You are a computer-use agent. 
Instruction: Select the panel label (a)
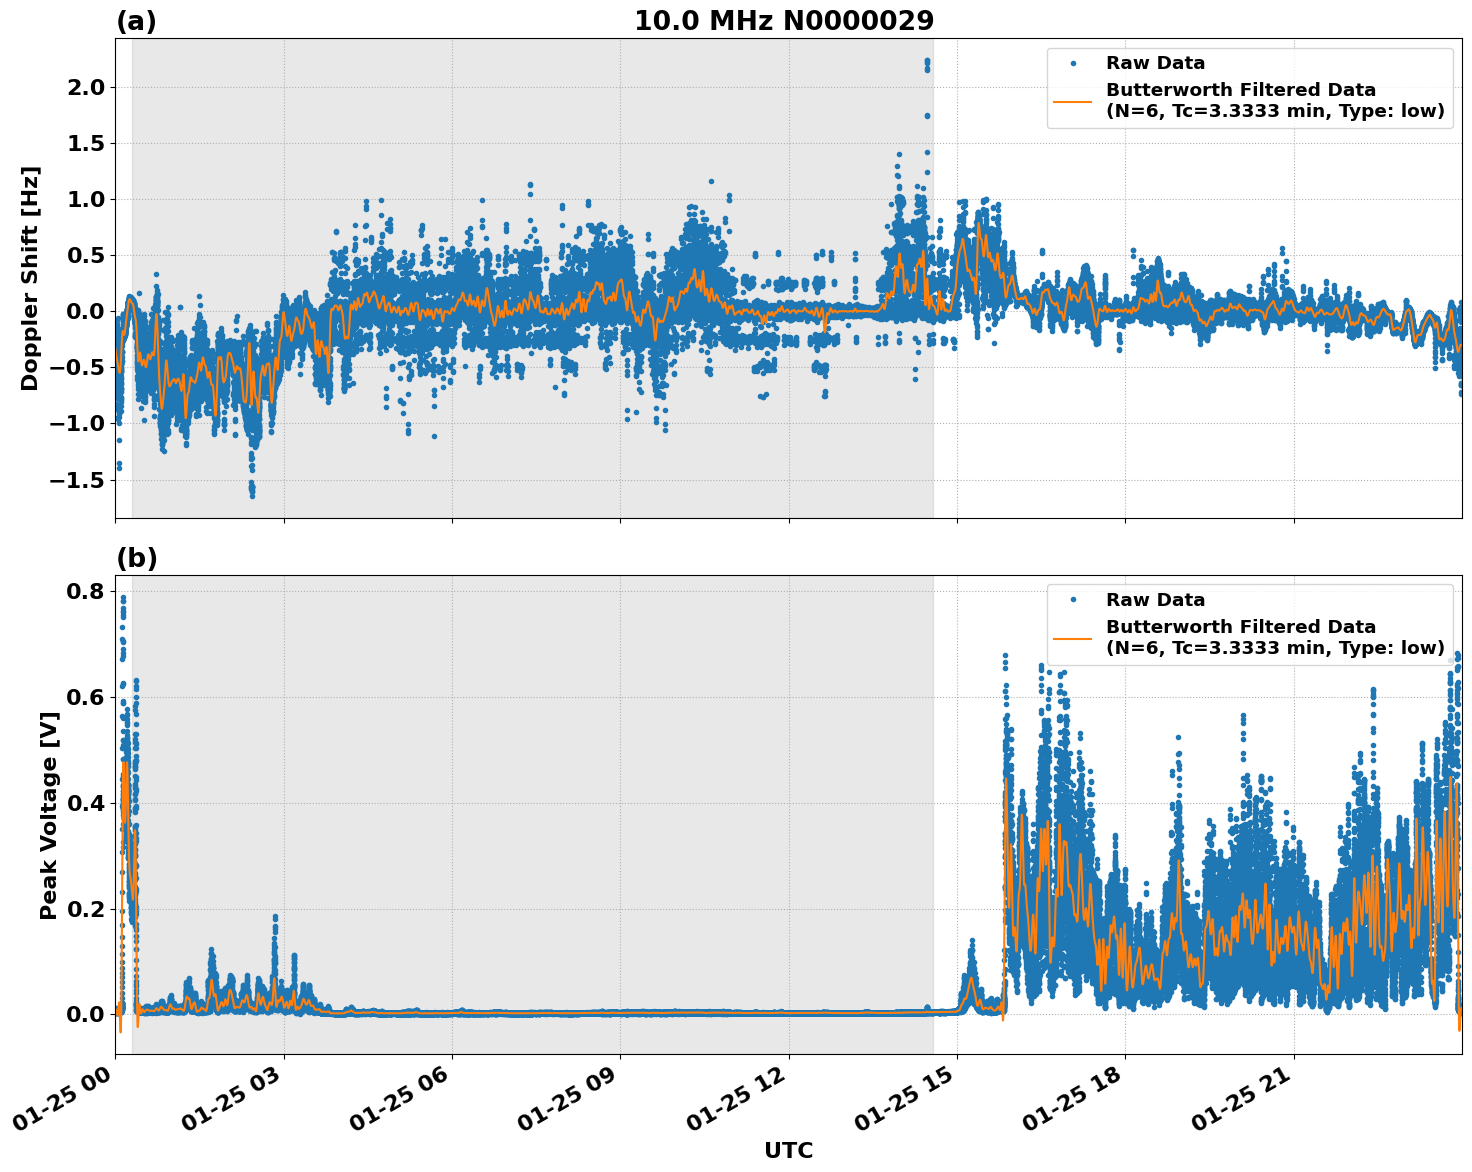point(136,18)
